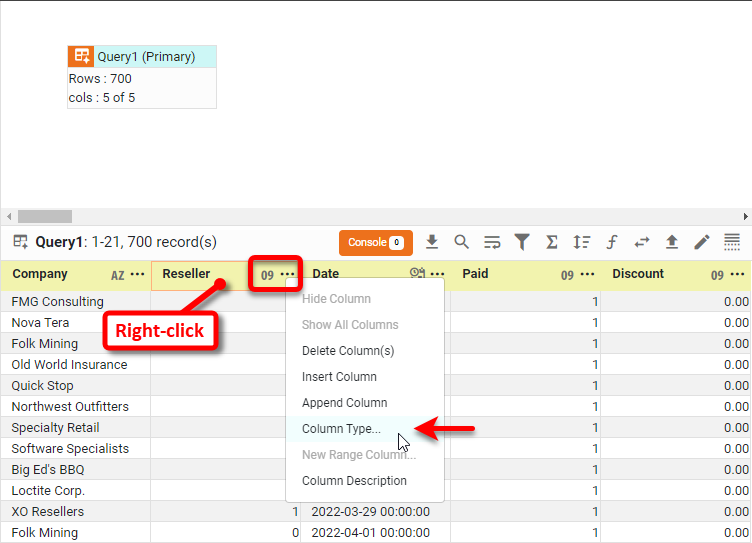Choose Insert Column in the menu
Screen dimensions: 752x543
[x=339, y=377]
